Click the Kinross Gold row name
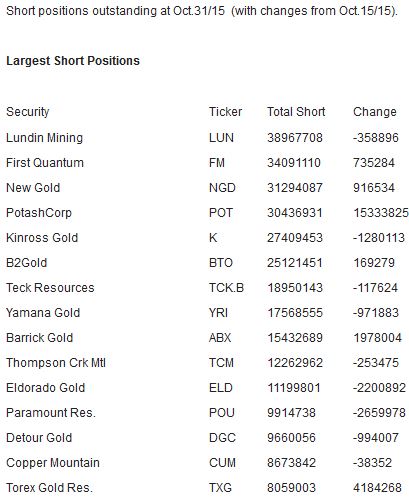This screenshot has height=501, width=409. pos(42,238)
